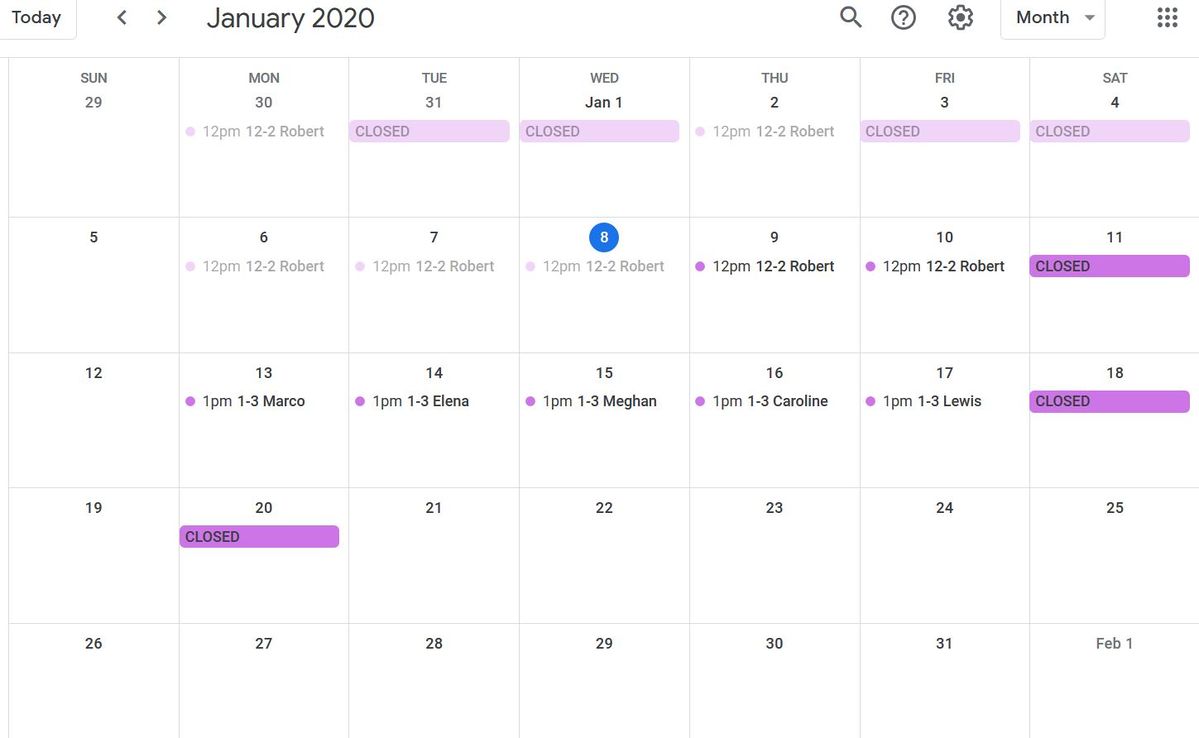Open 12pm Robert event on Thursday 9
The image size is (1199, 738).
(x=765, y=266)
